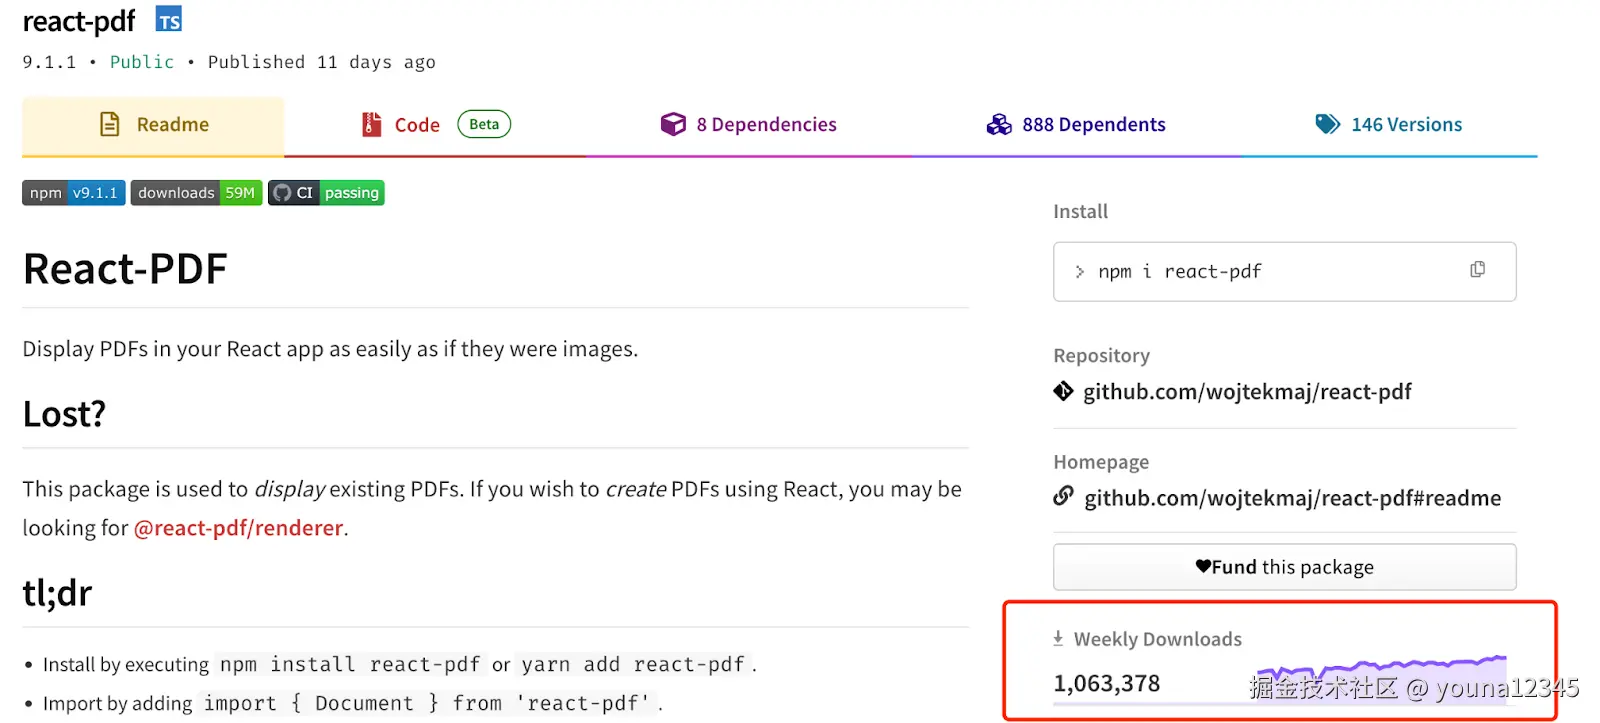The height and width of the screenshot is (723, 1600).
Task: Open the react-pdf#readme homepage link
Action: click(1292, 498)
